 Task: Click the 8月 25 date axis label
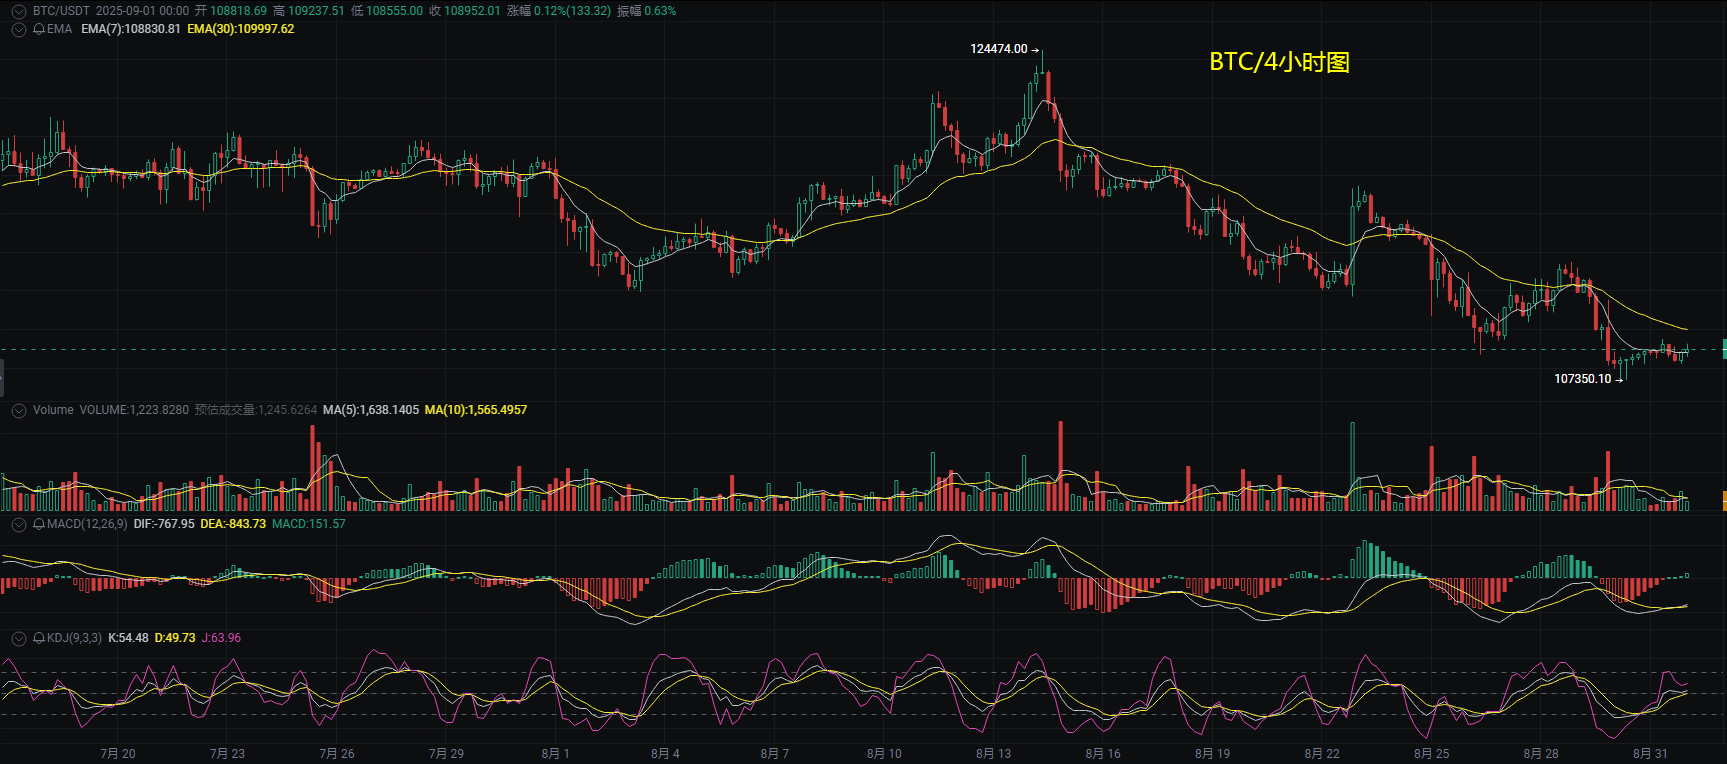point(1432,754)
